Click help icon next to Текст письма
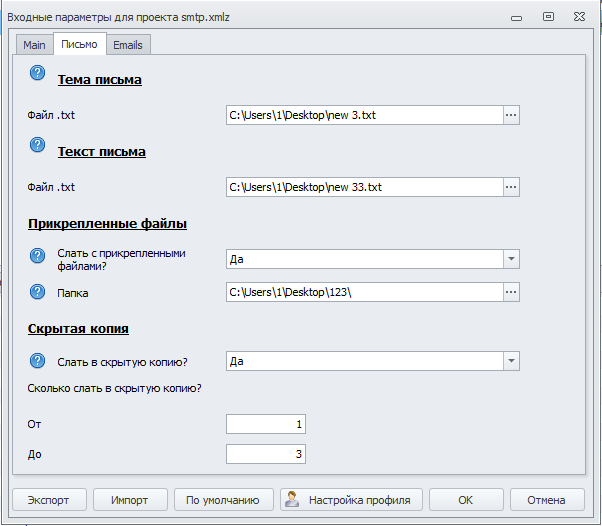 pos(38,144)
